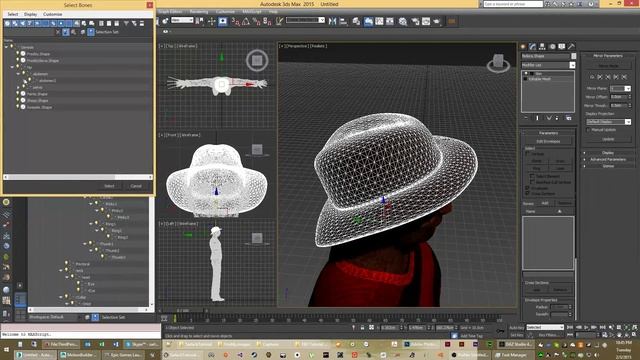Click the Top viewport ViewCube
The width and height of the screenshot is (640, 360).
tap(257, 60)
